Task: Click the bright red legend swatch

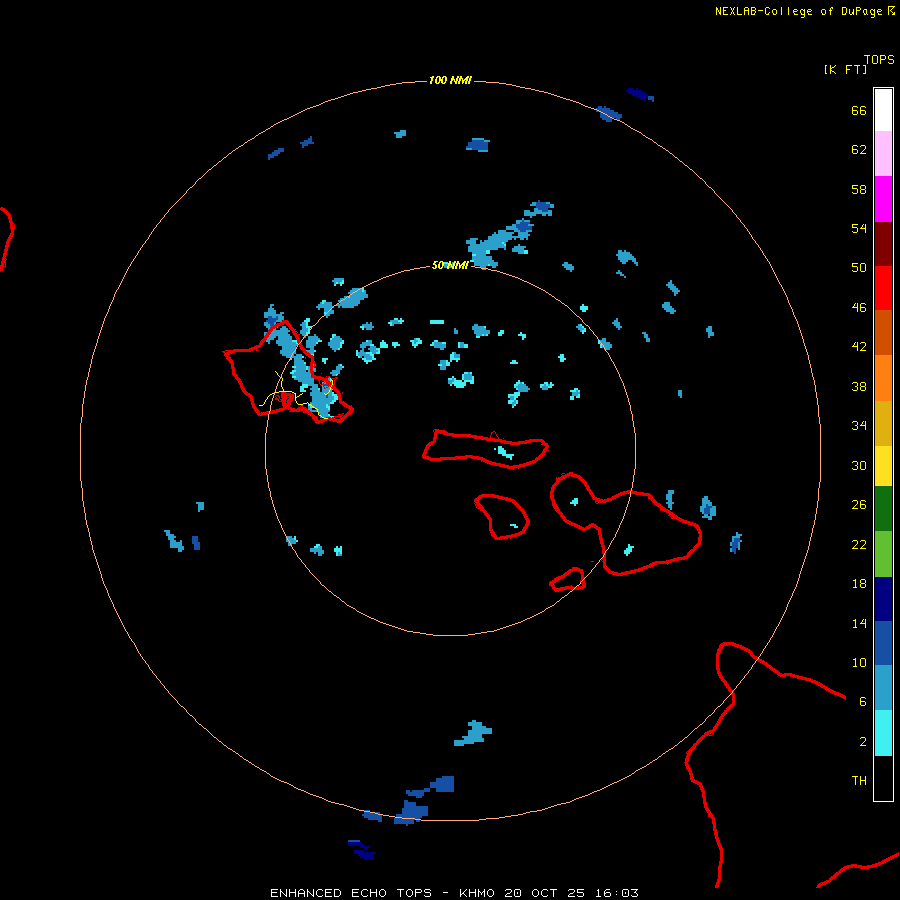Action: point(883,288)
